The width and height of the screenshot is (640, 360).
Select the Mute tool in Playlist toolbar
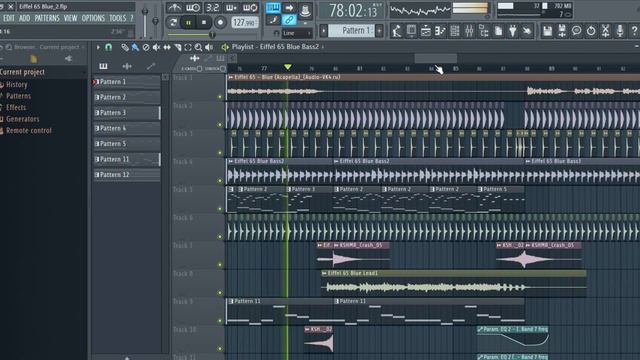(x=156, y=47)
